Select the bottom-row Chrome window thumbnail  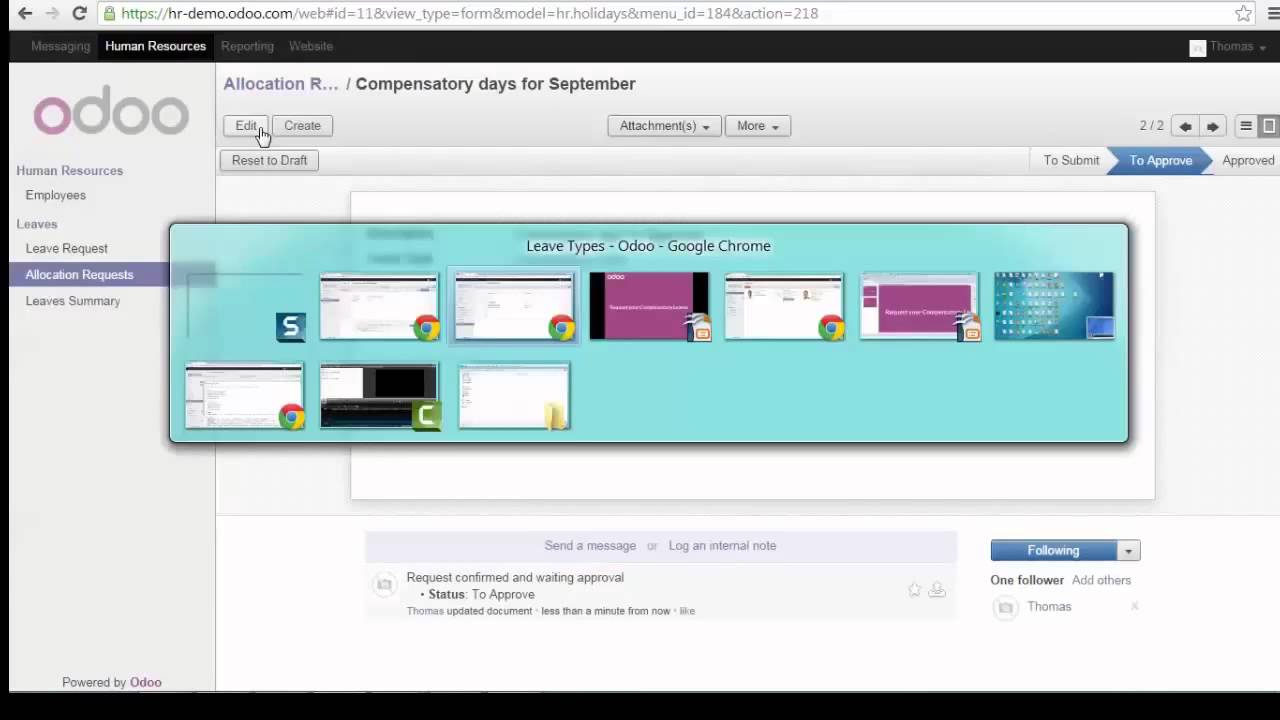tap(244, 396)
